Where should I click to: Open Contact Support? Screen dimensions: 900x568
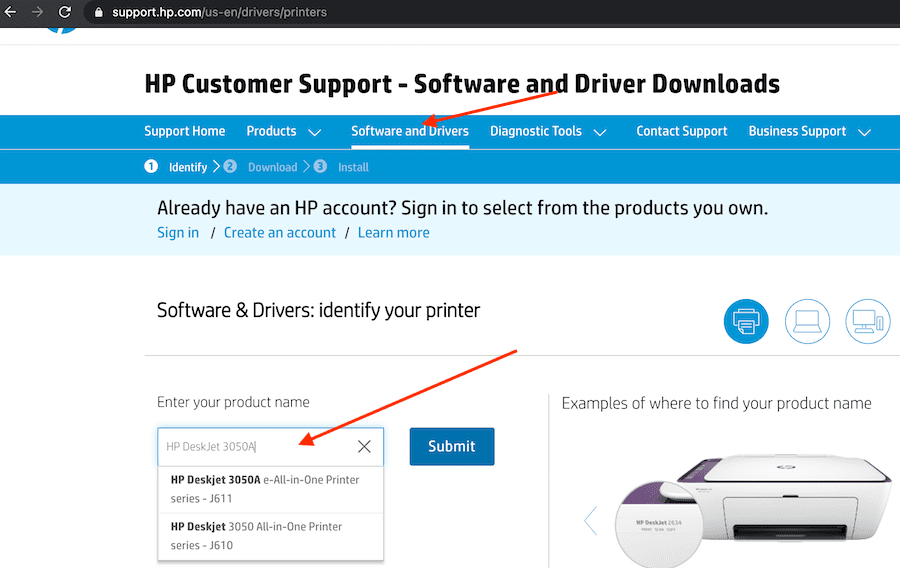coord(681,131)
